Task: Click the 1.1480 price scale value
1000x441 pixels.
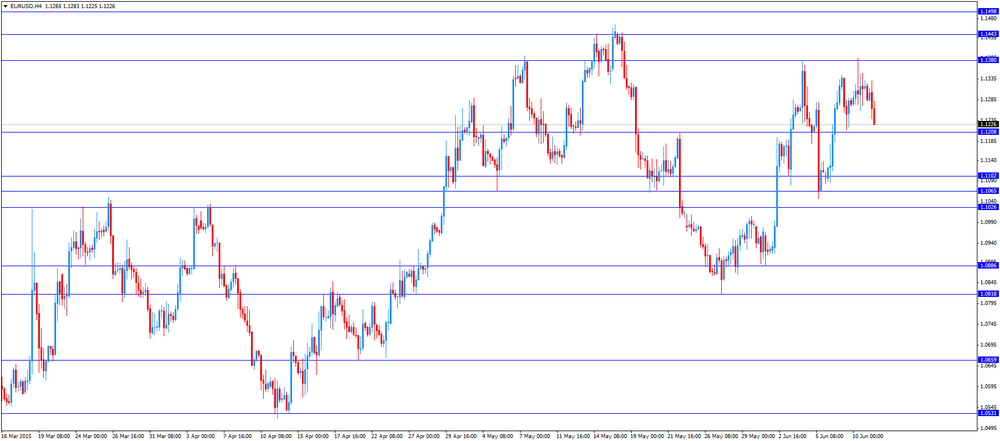Action: 988,19
